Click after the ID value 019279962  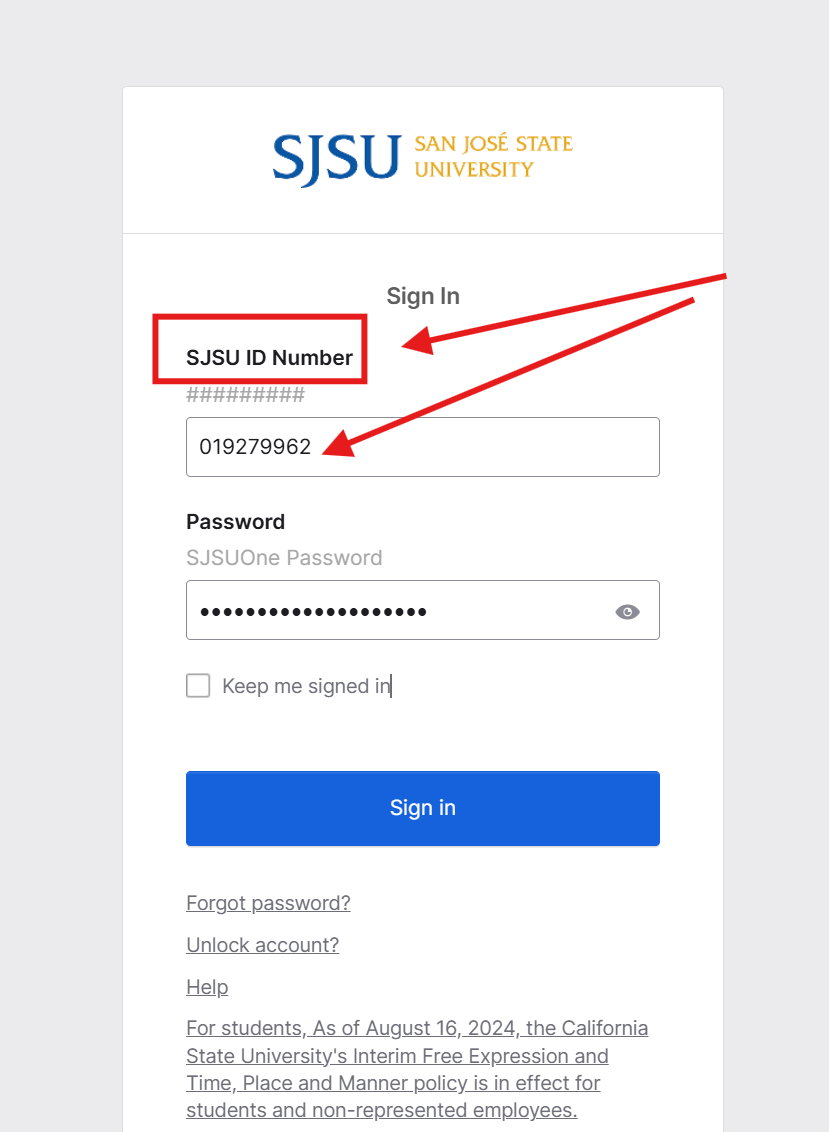[318, 447]
